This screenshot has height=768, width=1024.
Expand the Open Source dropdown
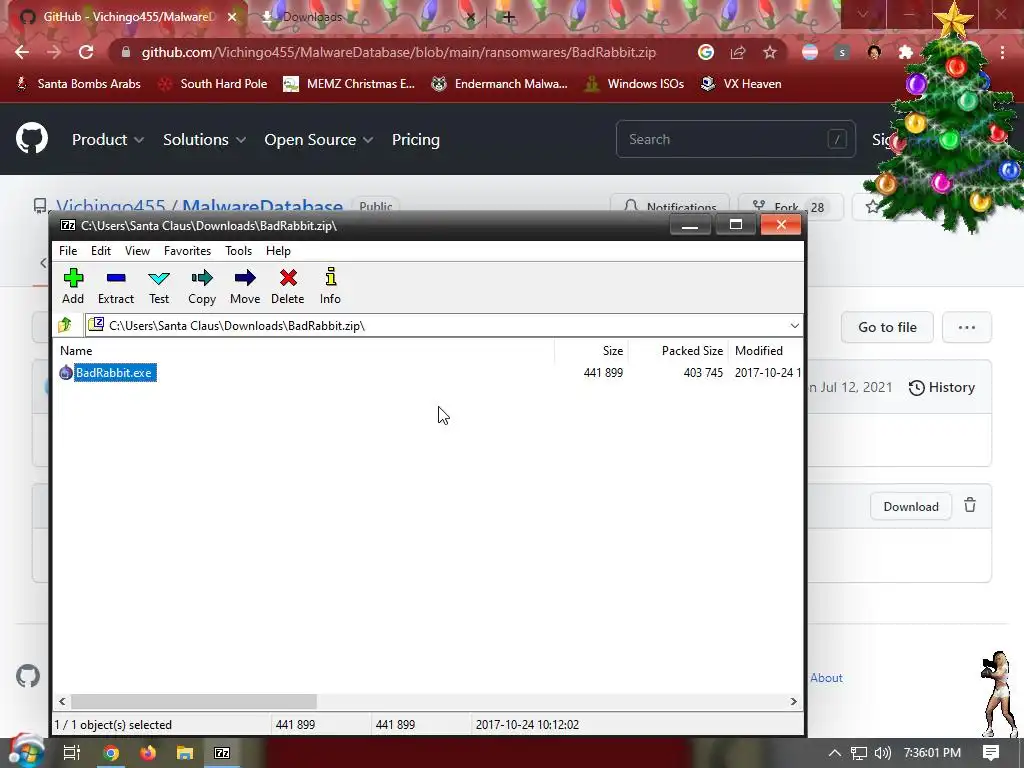[x=319, y=140]
